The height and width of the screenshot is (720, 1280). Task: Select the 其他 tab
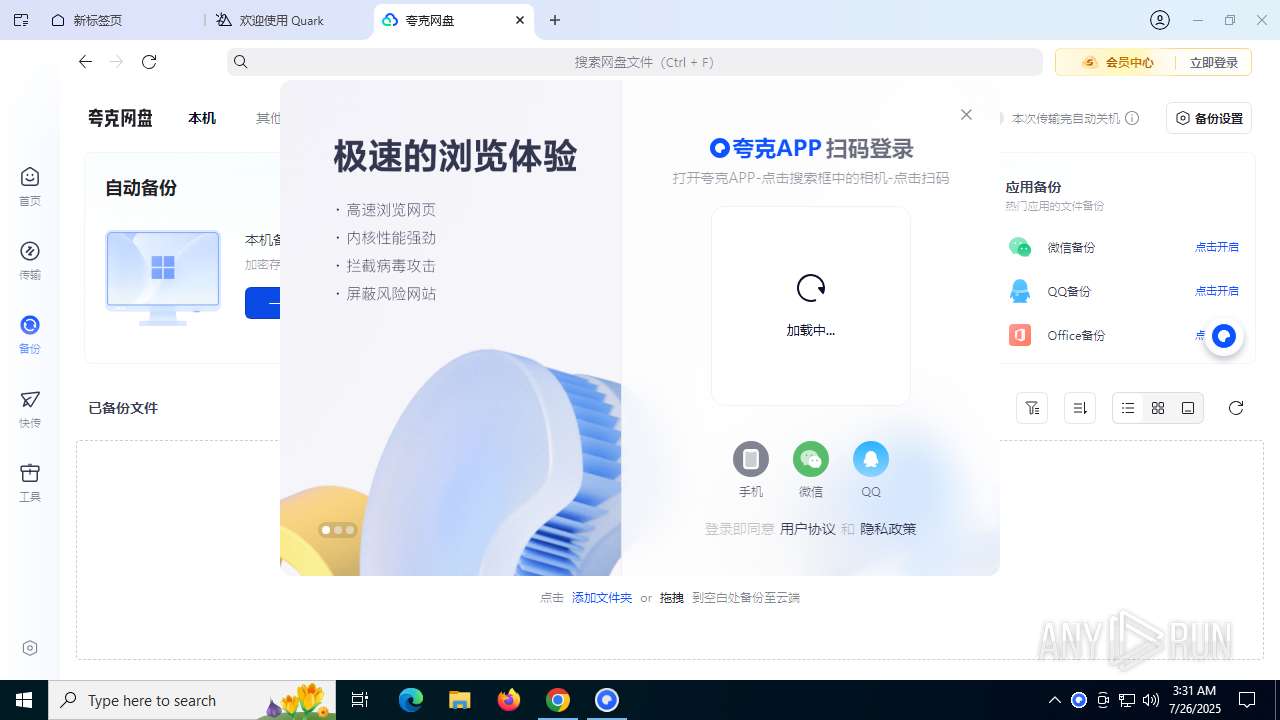[268, 118]
